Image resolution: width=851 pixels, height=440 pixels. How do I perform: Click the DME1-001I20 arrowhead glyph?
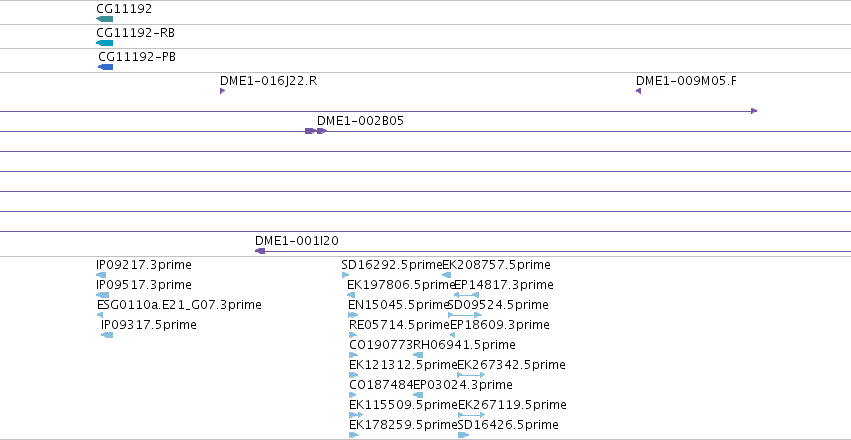(x=260, y=251)
